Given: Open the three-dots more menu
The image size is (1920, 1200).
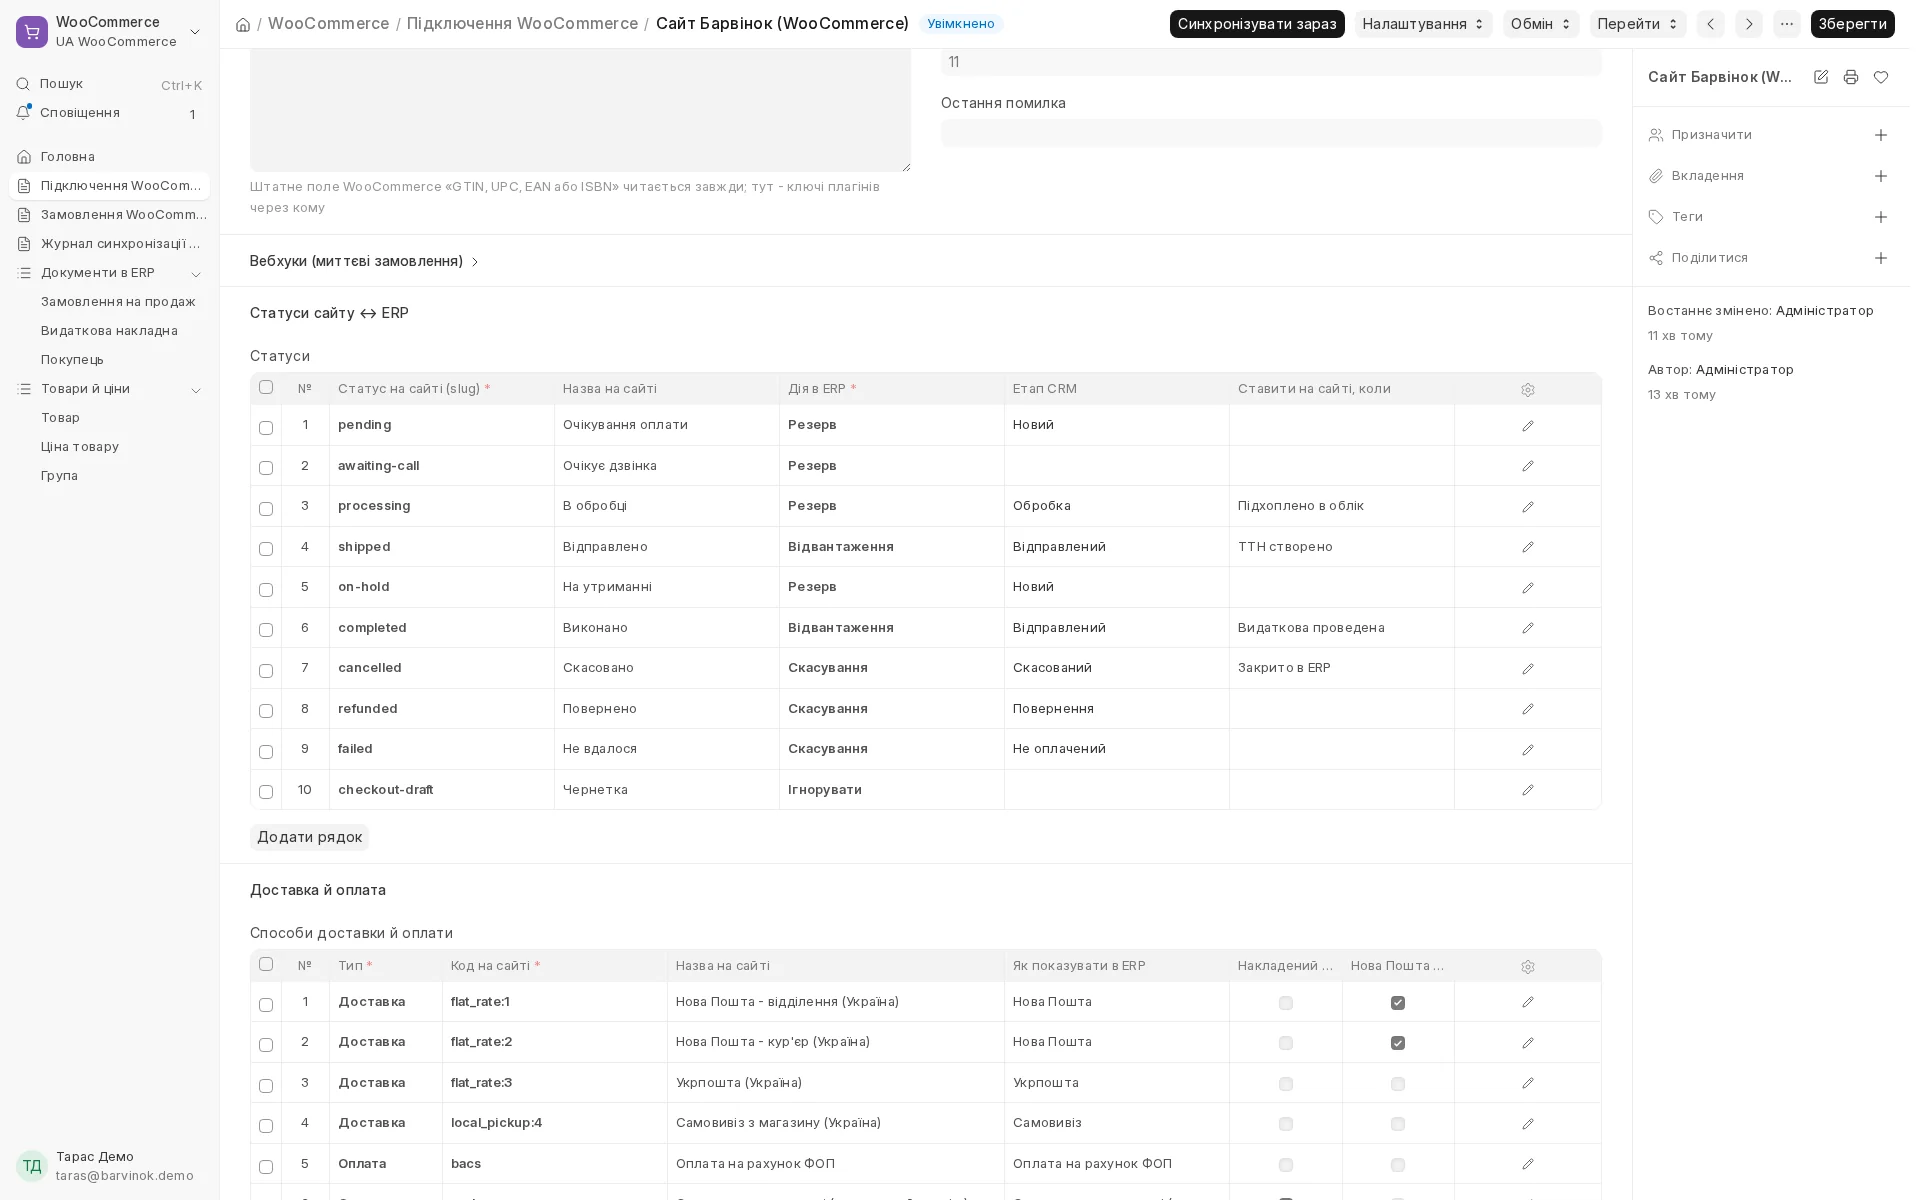Looking at the screenshot, I should [1787, 24].
